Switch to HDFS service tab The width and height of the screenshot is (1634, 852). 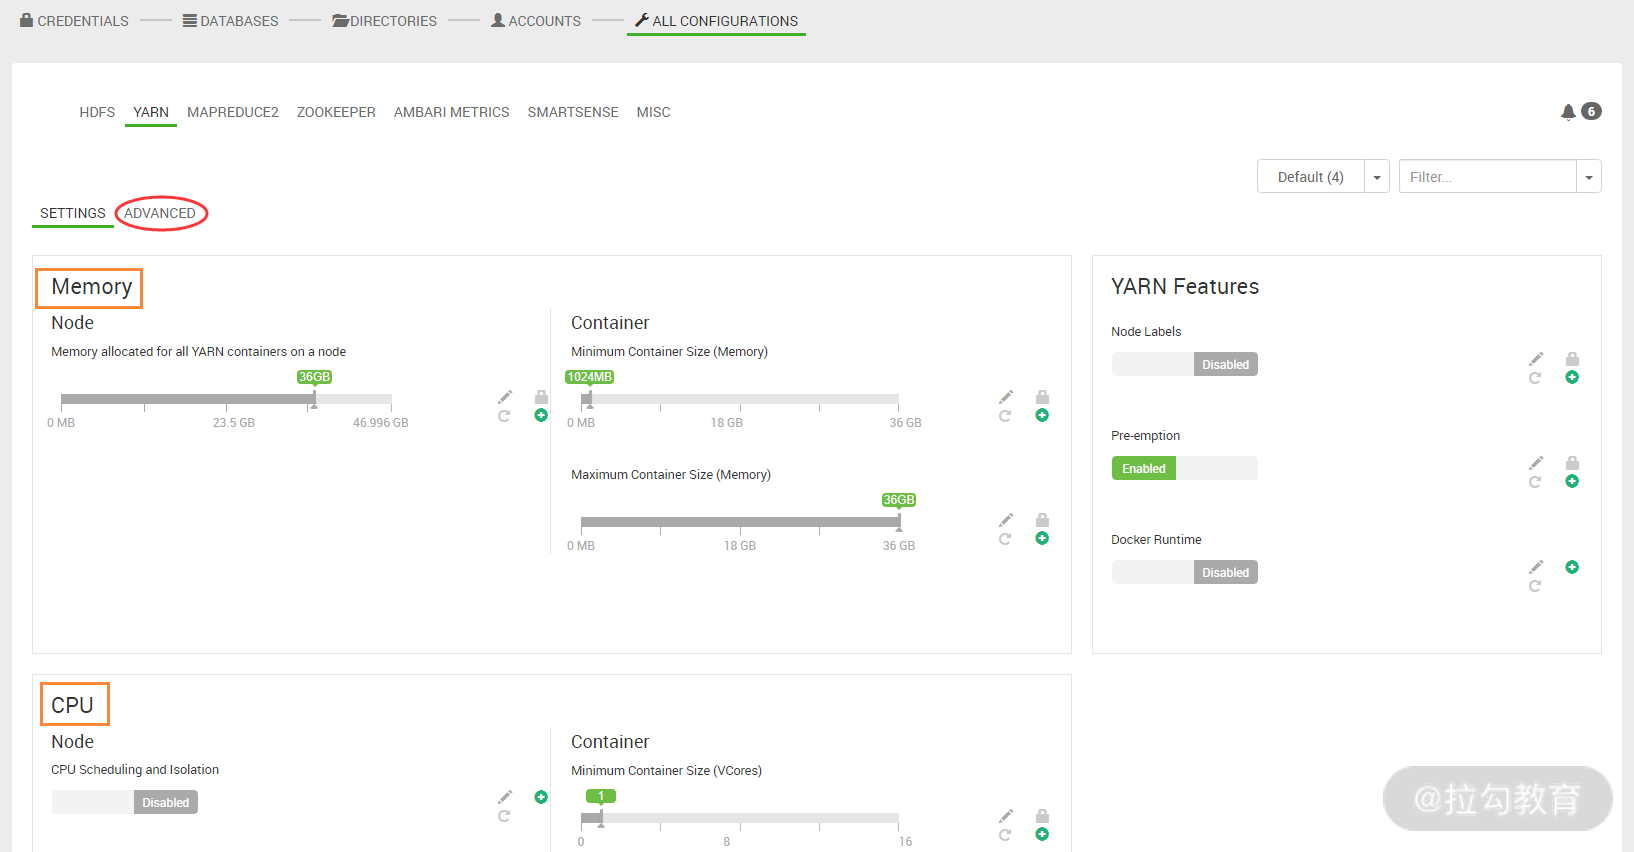(x=97, y=112)
